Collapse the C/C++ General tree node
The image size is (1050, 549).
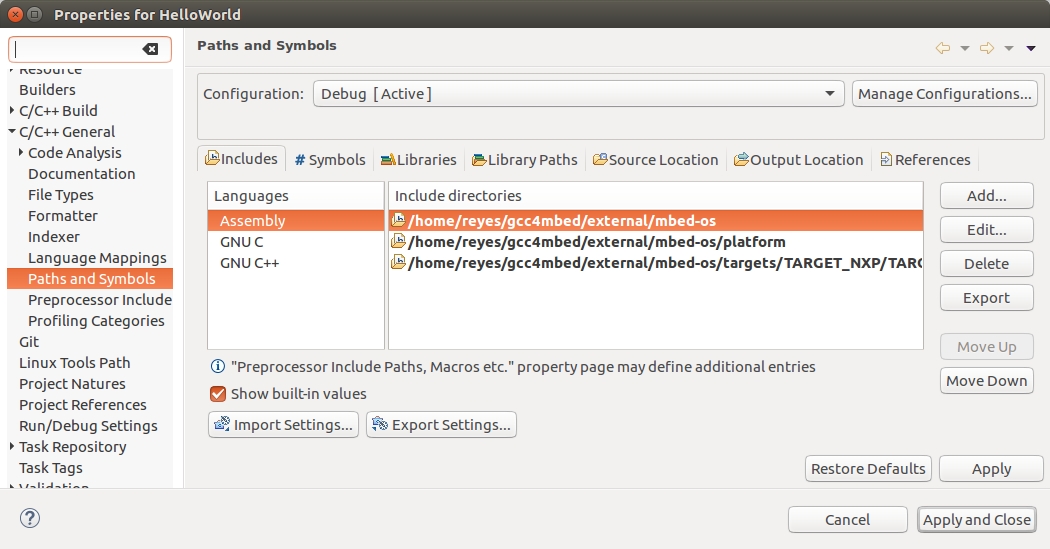(x=12, y=132)
